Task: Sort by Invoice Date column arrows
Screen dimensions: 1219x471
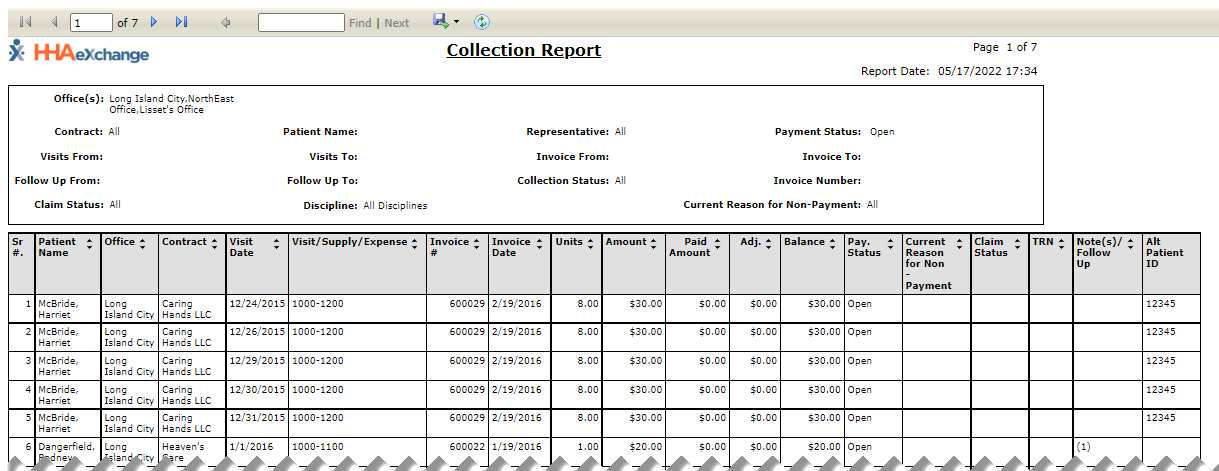Action: [x=540, y=243]
